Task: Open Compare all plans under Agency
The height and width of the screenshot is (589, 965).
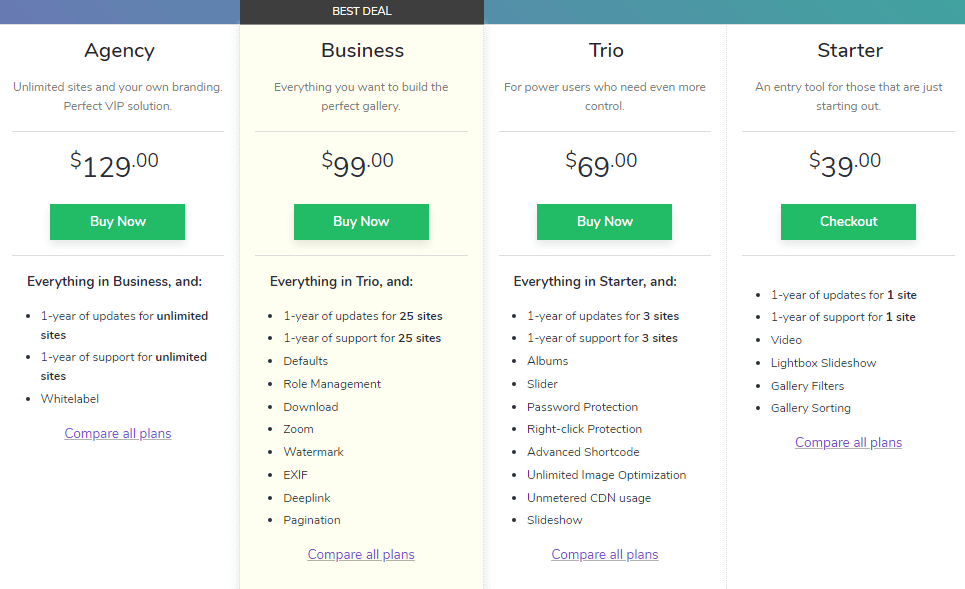Action: [118, 433]
